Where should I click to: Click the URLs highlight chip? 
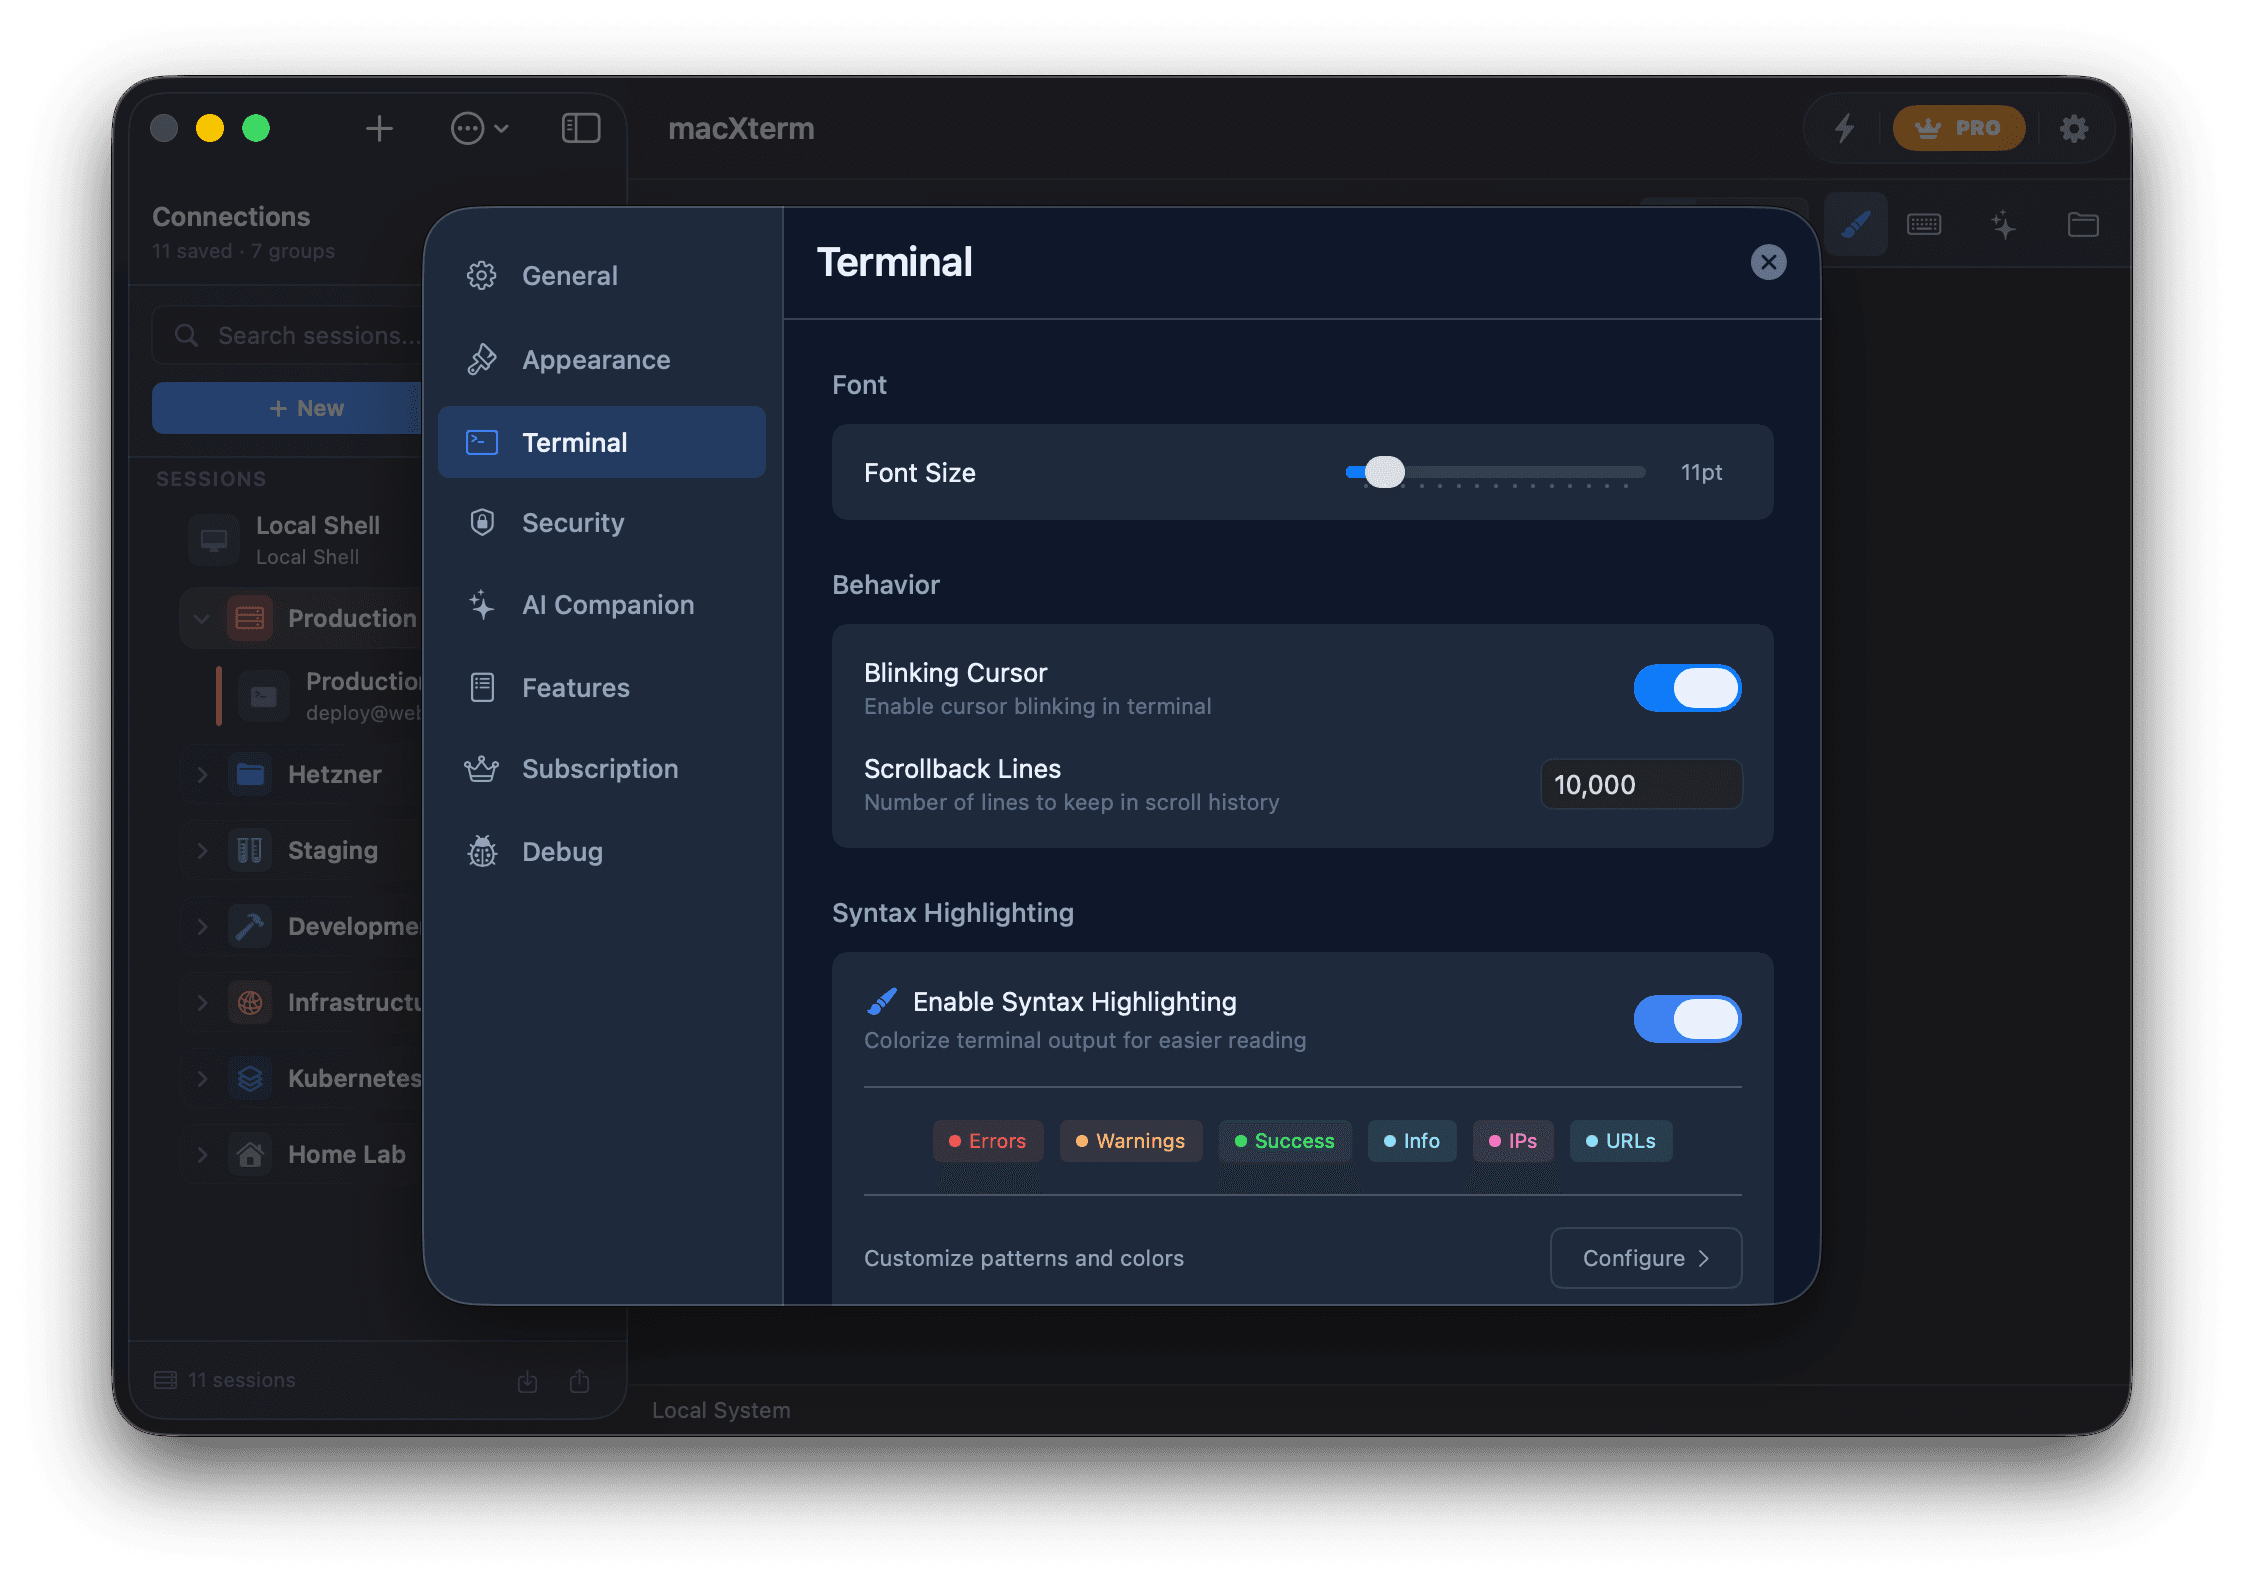click(1621, 1141)
